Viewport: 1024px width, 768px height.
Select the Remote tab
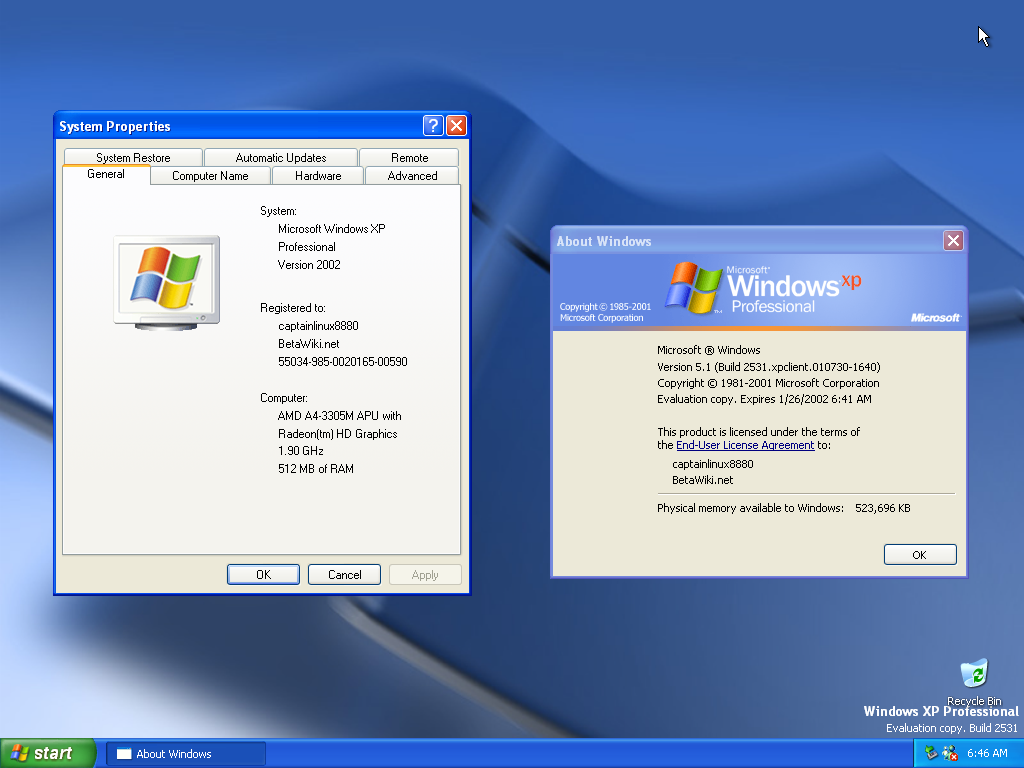point(409,157)
